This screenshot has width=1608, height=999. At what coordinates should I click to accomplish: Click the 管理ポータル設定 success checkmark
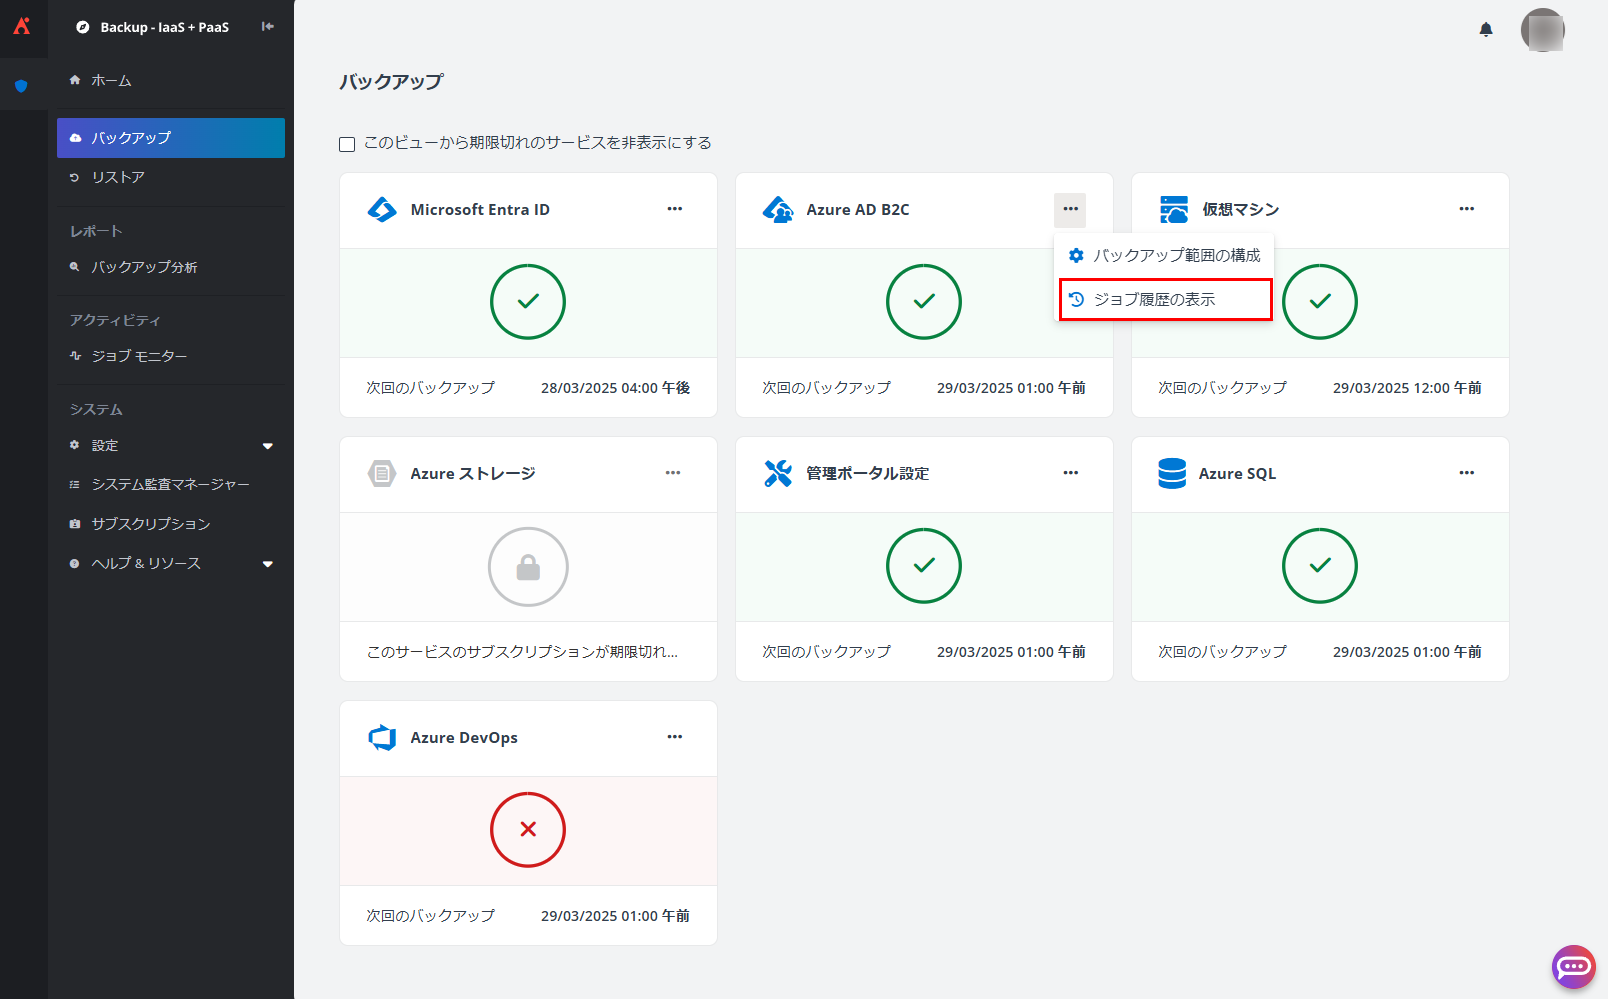click(924, 566)
